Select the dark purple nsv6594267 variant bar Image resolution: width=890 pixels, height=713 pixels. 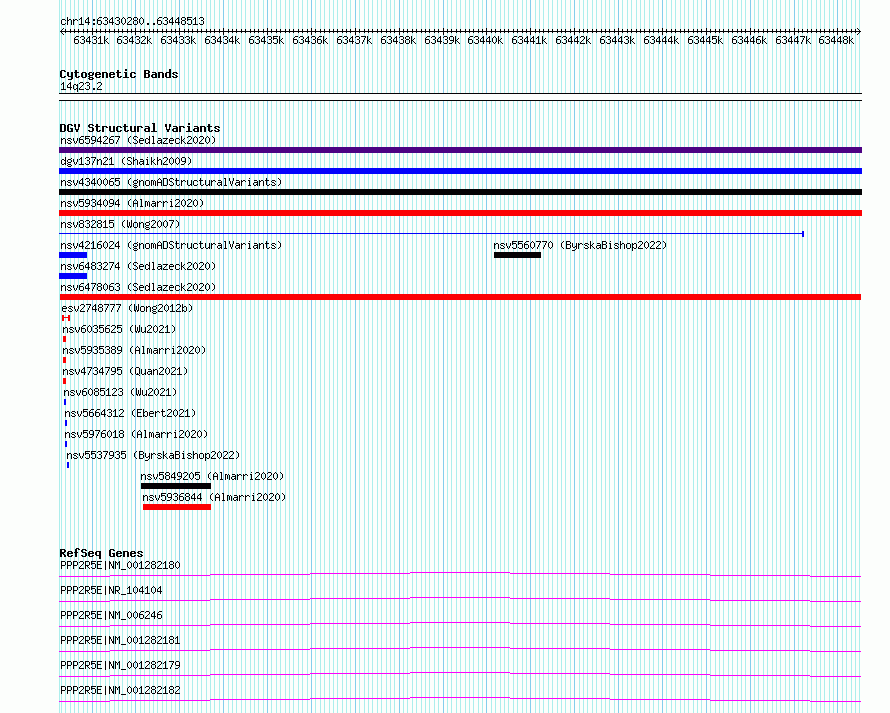point(460,150)
